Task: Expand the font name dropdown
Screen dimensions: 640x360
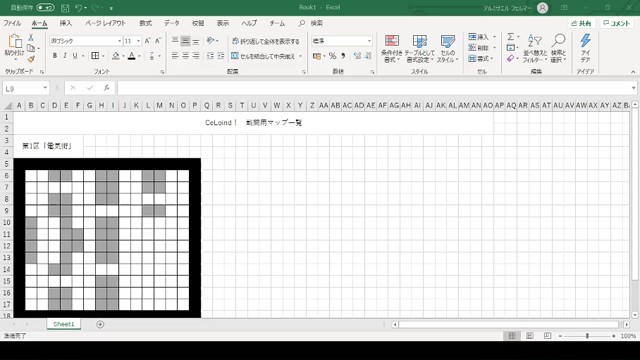Action: (x=119, y=41)
